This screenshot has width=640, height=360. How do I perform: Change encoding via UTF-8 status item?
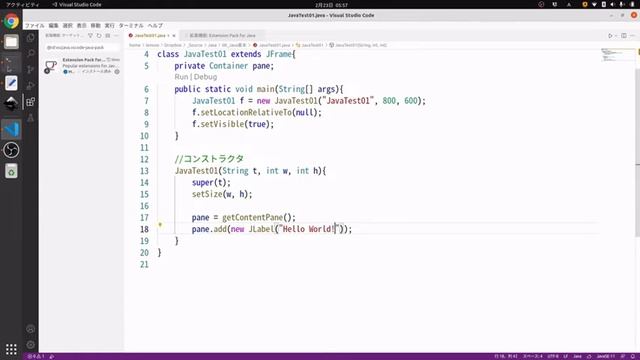coord(553,356)
